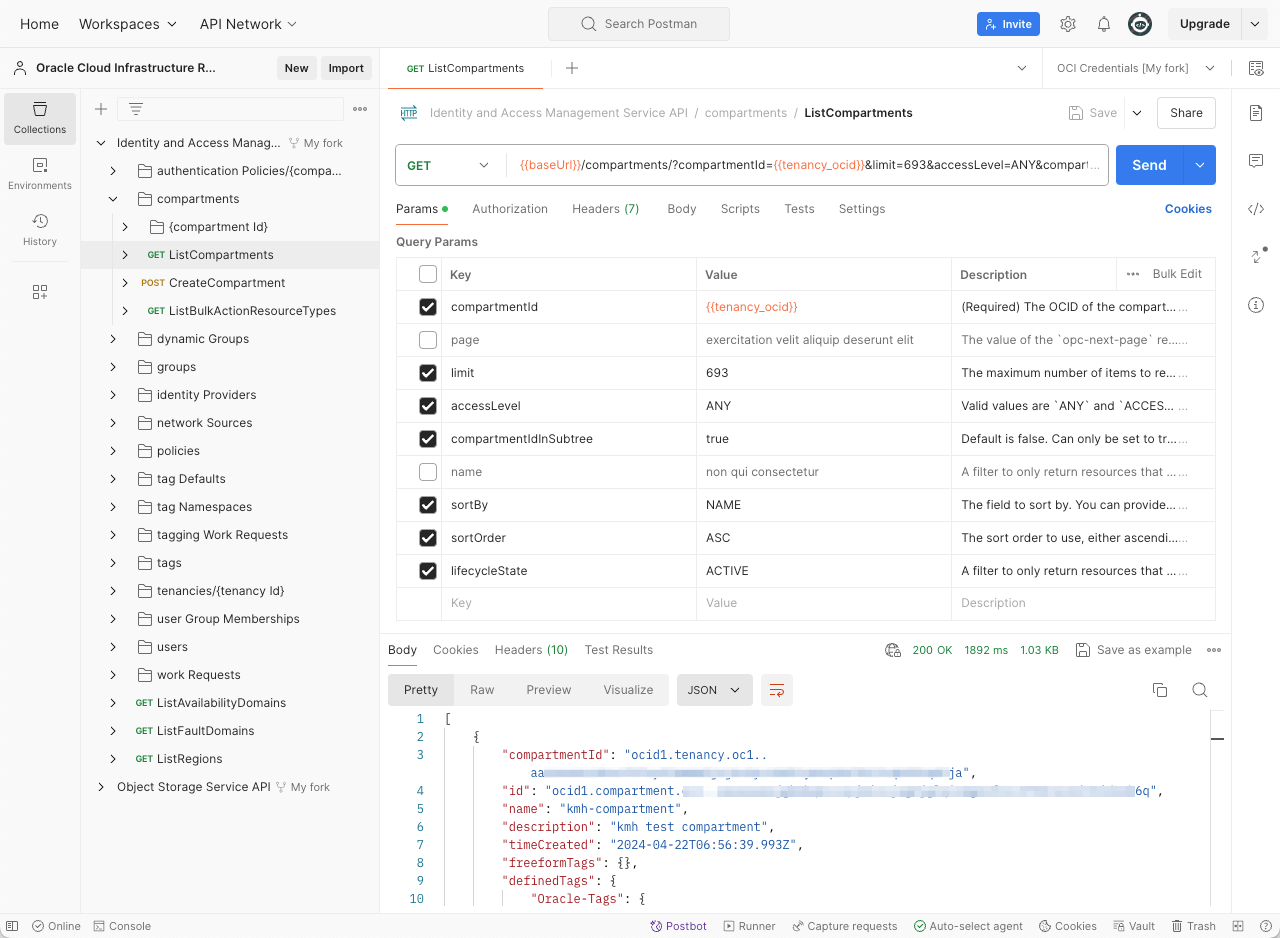The image size is (1280, 938).
Task: Open the request Info icon in right sidebar
Action: pyautogui.click(x=1256, y=305)
